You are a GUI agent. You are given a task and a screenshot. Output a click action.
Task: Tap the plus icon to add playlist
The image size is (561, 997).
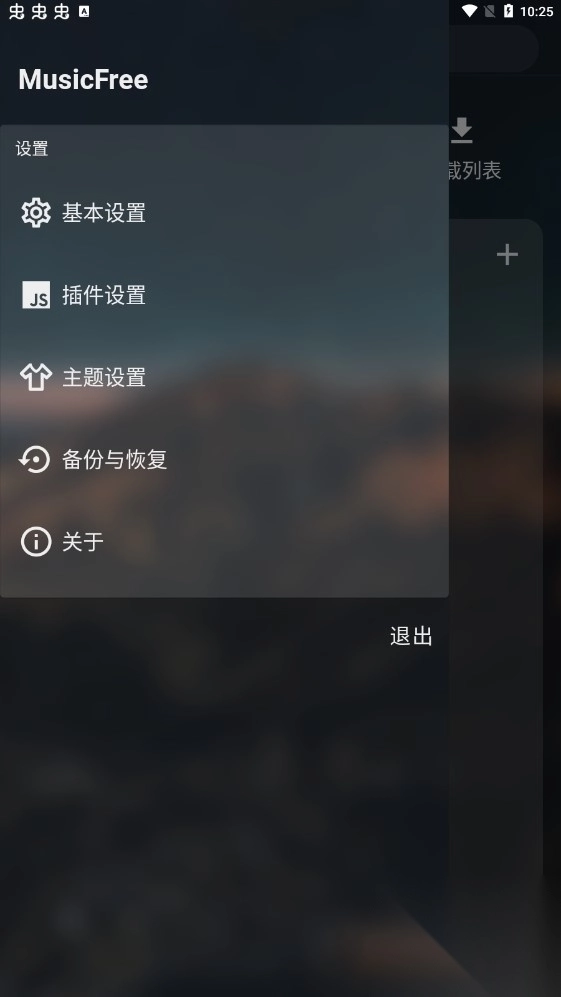click(x=507, y=254)
